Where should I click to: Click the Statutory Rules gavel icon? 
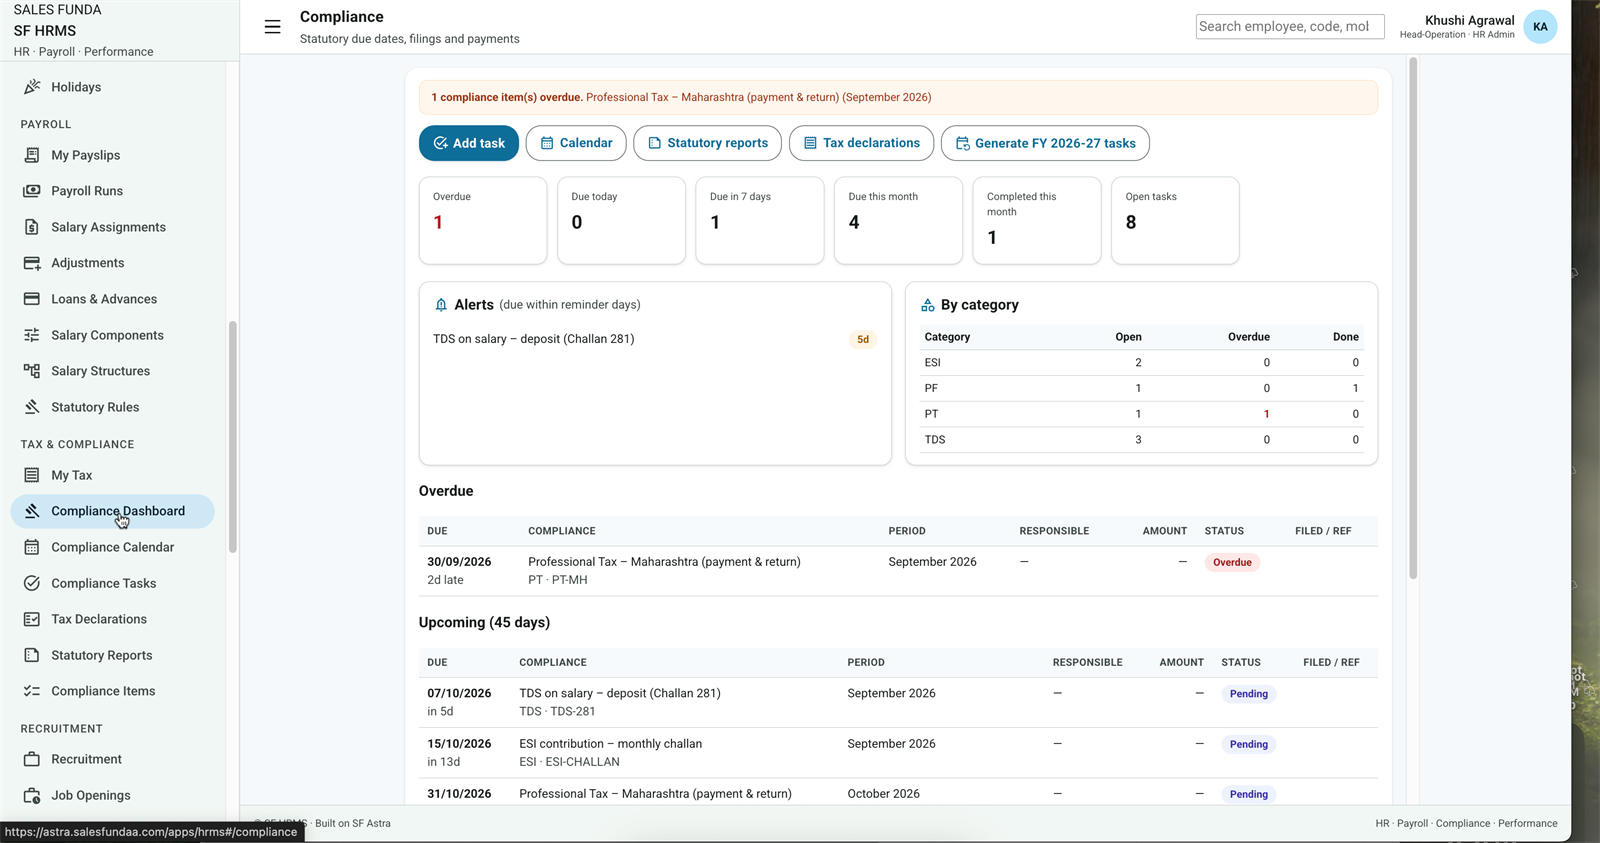32,407
